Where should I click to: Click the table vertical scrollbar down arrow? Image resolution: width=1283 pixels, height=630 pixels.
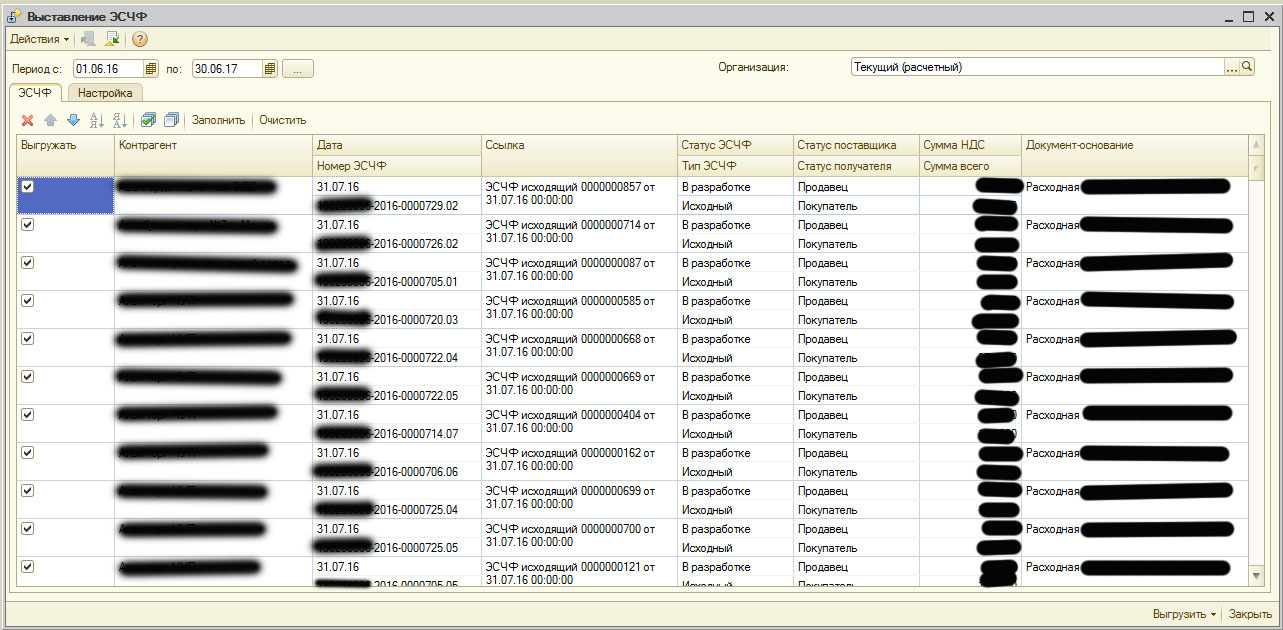pyautogui.click(x=1256, y=576)
